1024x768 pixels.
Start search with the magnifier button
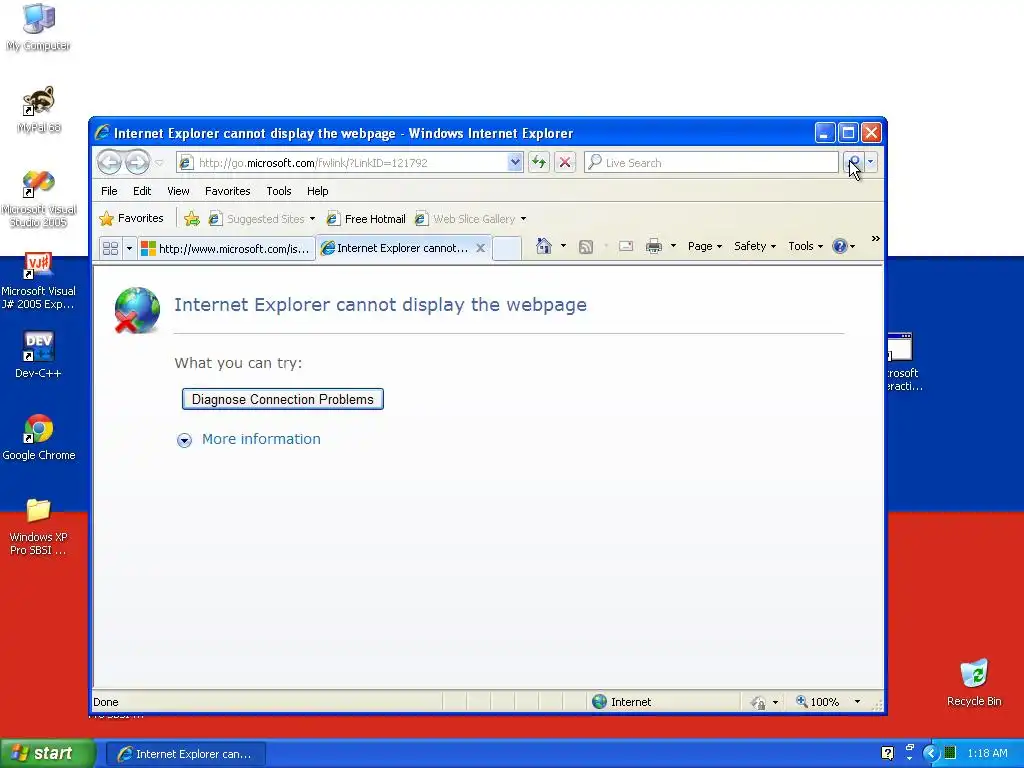854,162
